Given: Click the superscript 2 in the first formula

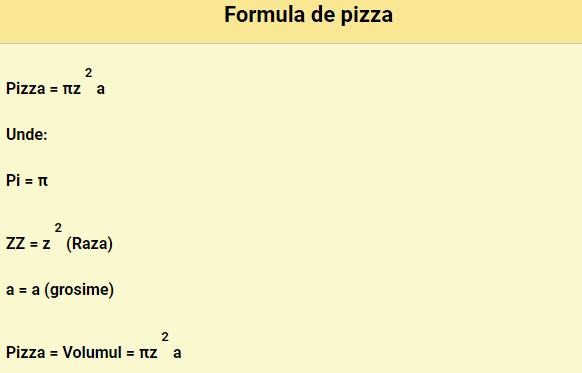Looking at the screenshot, I should (x=88, y=73).
